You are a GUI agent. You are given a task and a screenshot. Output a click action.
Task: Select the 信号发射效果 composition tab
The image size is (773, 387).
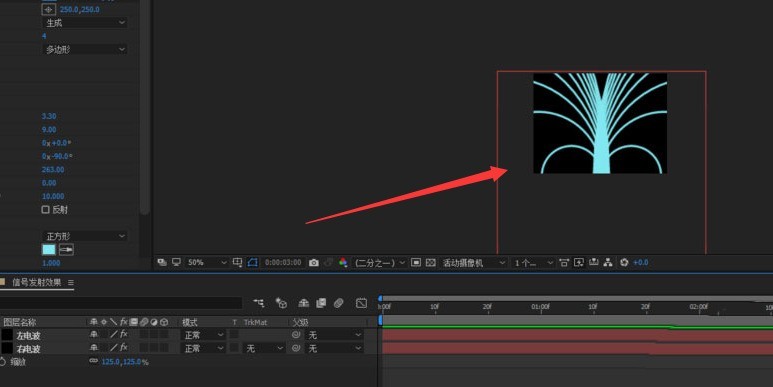(x=37, y=282)
